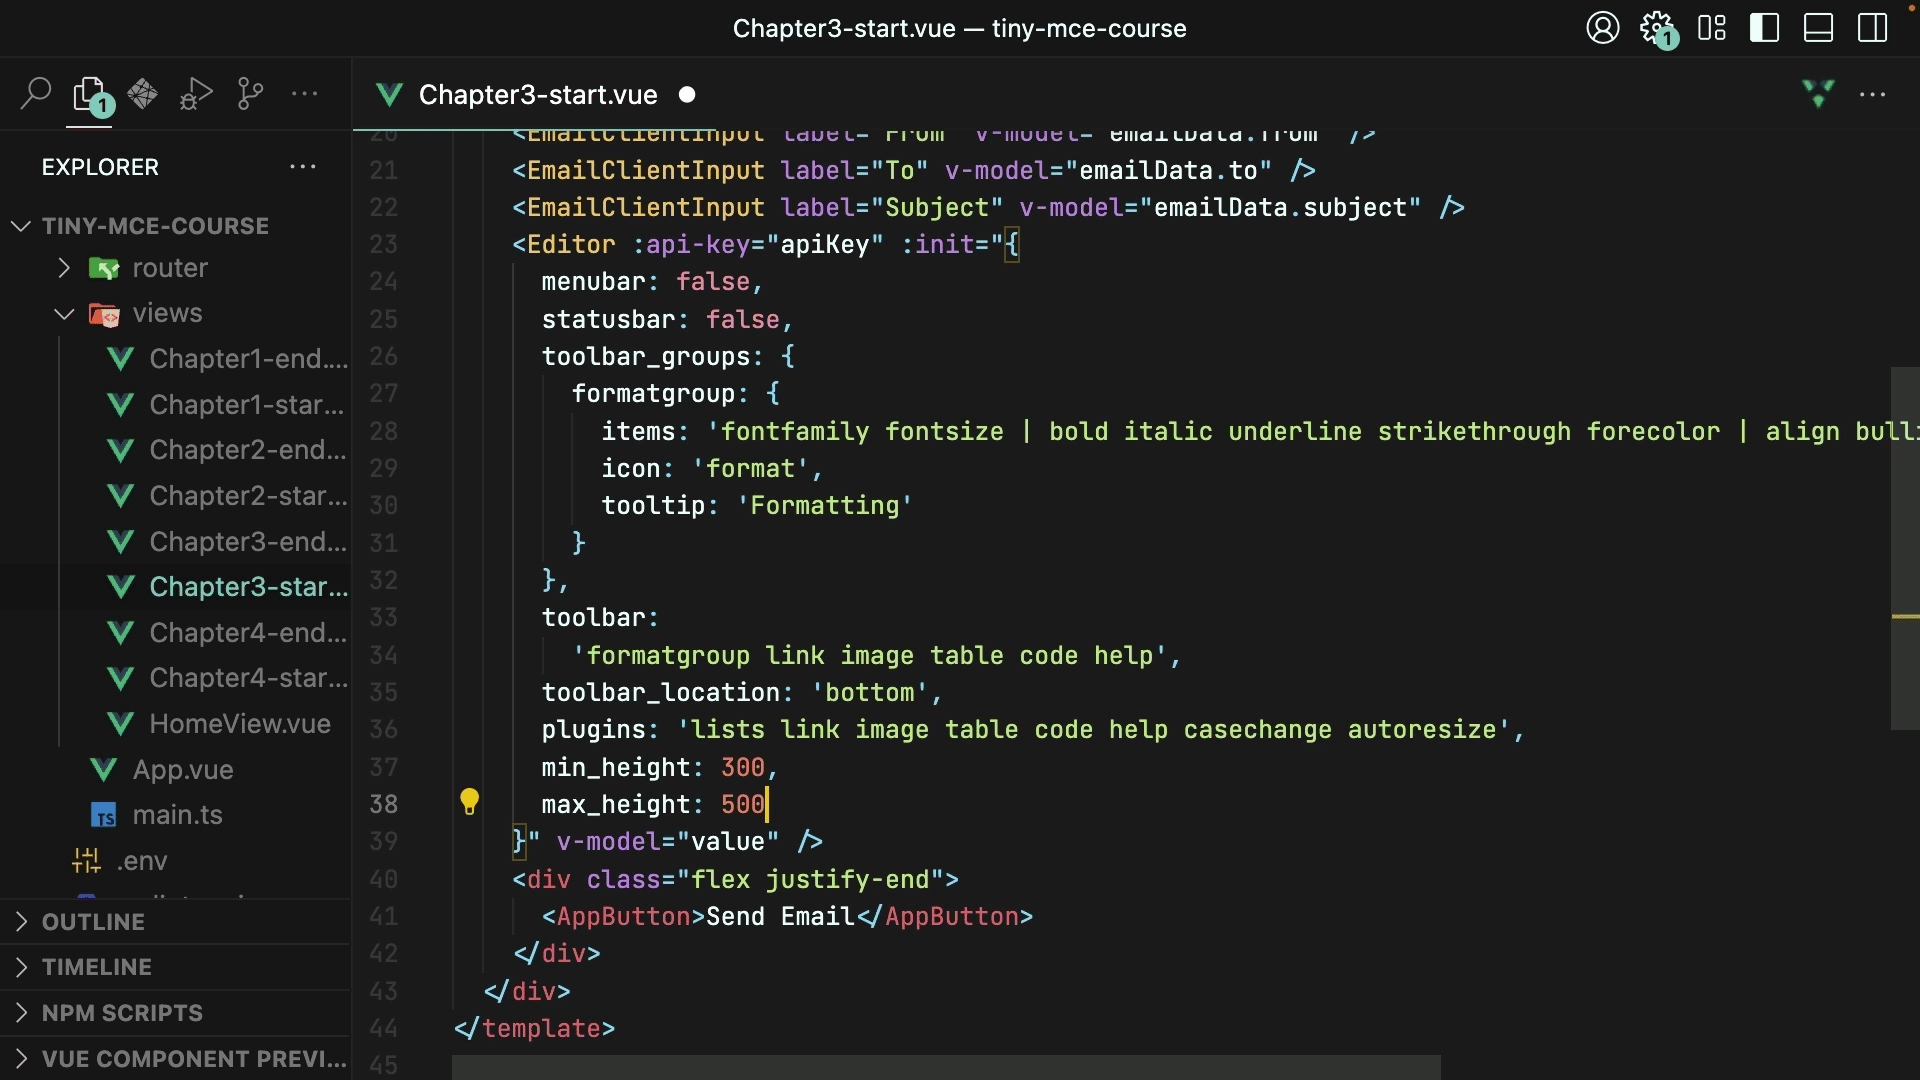Click the closing template tag

[x=534, y=1029]
